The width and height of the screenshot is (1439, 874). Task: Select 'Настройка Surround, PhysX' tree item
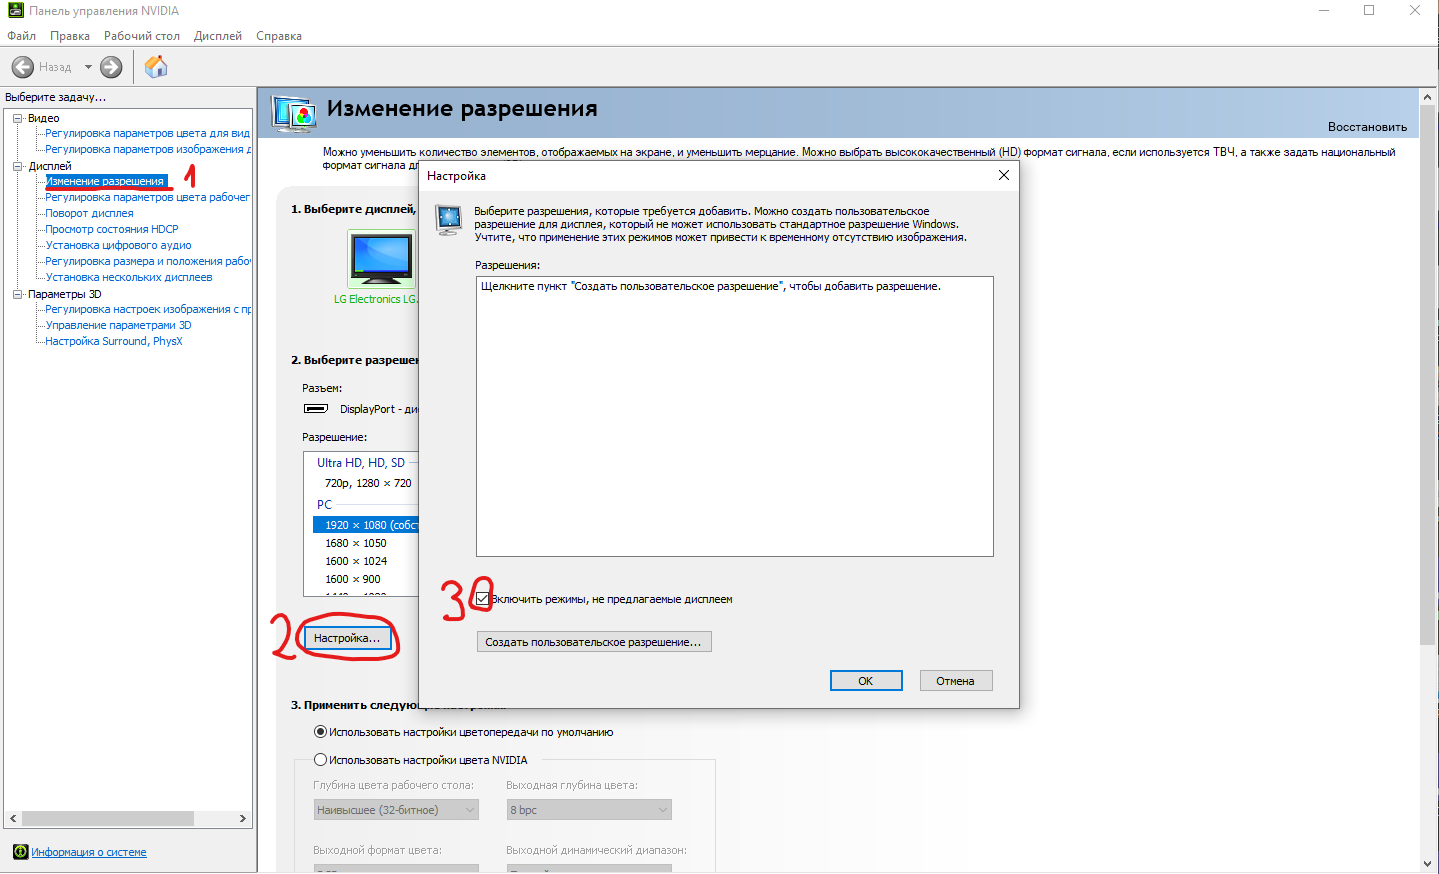(114, 341)
